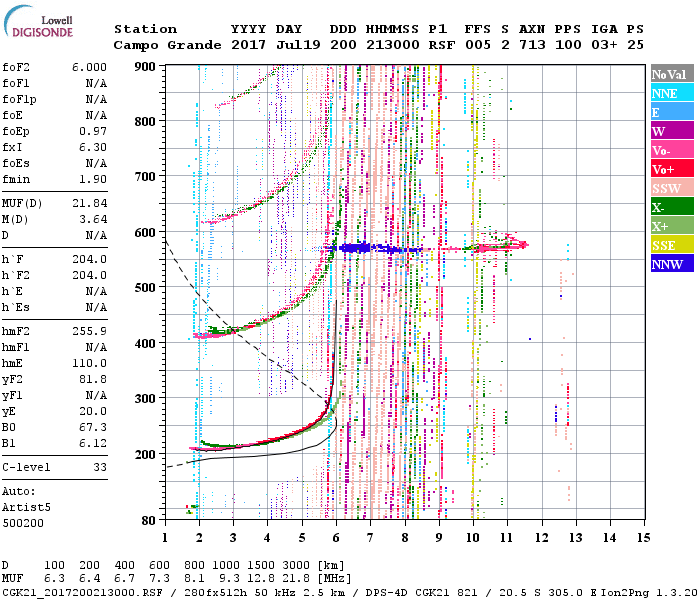Click the 500200 version code
The image size is (700, 600).
tap(23, 523)
